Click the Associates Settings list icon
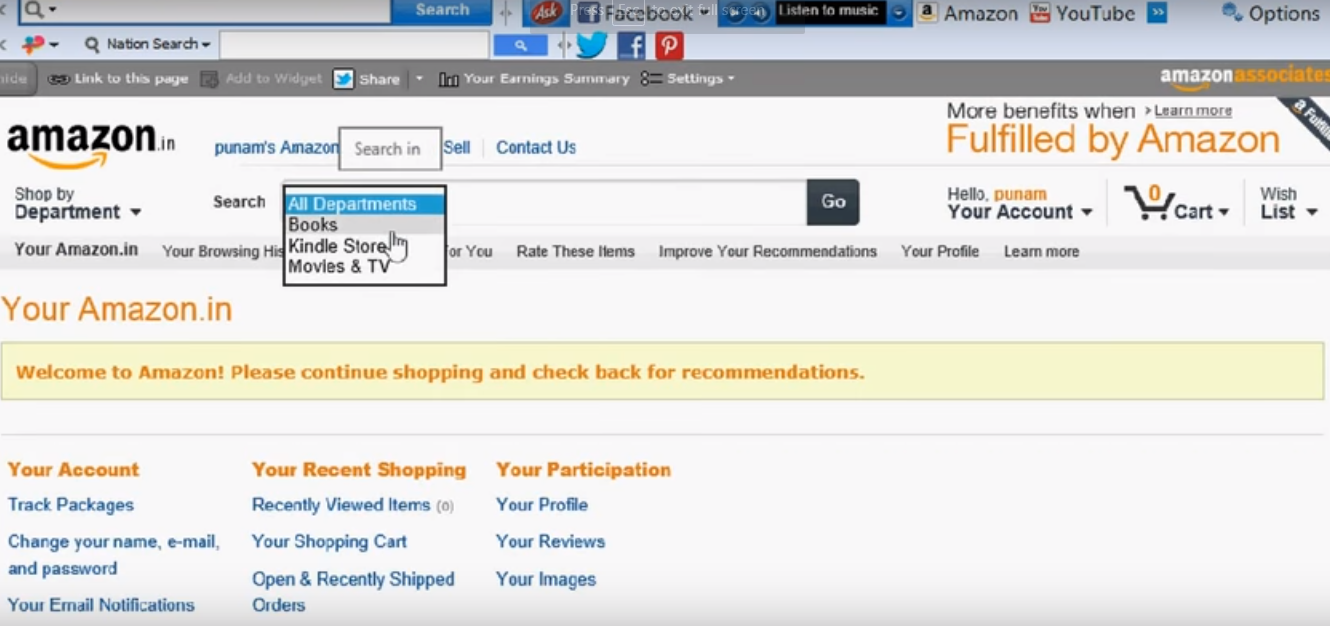Screen dimensions: 1330x626 [651, 78]
